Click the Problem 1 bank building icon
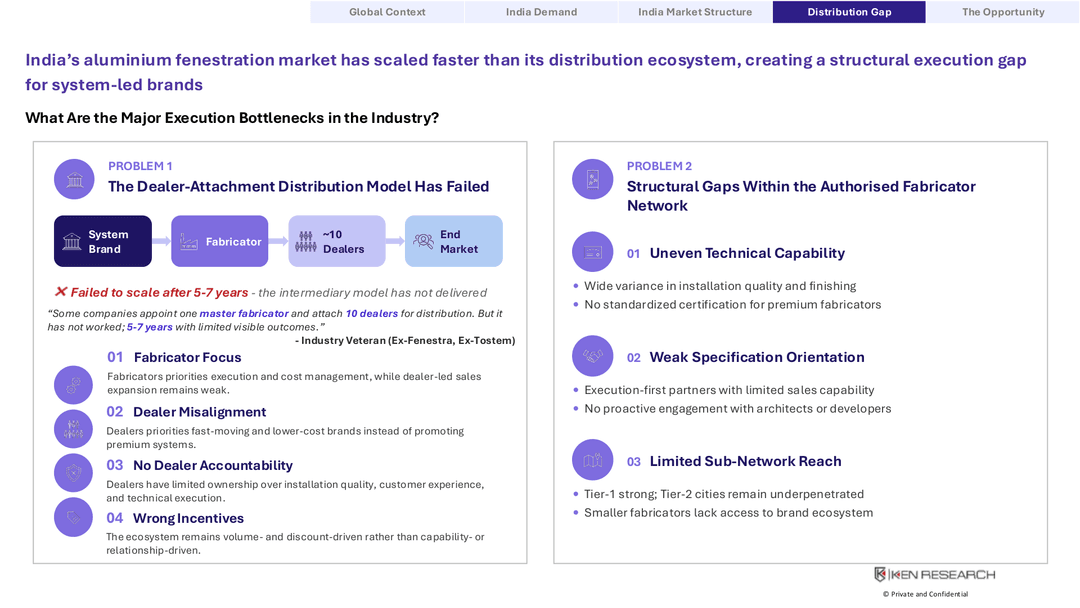This screenshot has width=1080, height=608. click(74, 179)
